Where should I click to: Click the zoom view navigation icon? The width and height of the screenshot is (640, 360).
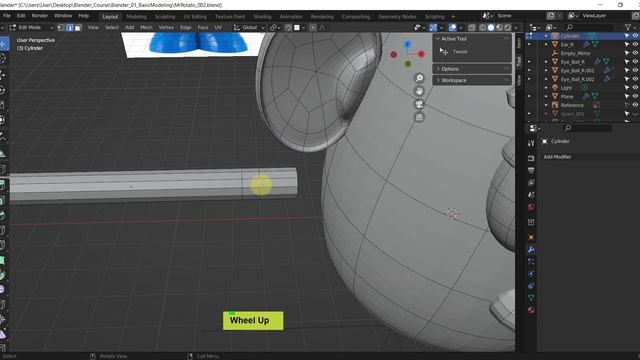[x=419, y=78]
